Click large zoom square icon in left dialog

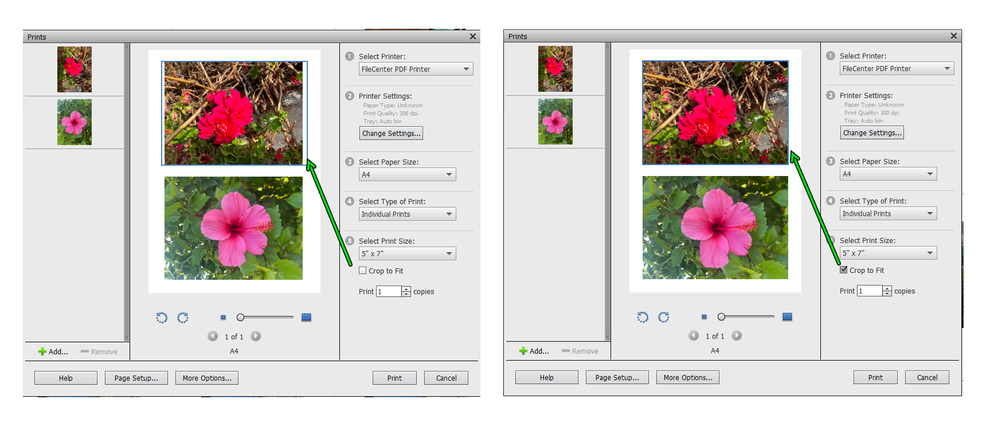(x=306, y=317)
